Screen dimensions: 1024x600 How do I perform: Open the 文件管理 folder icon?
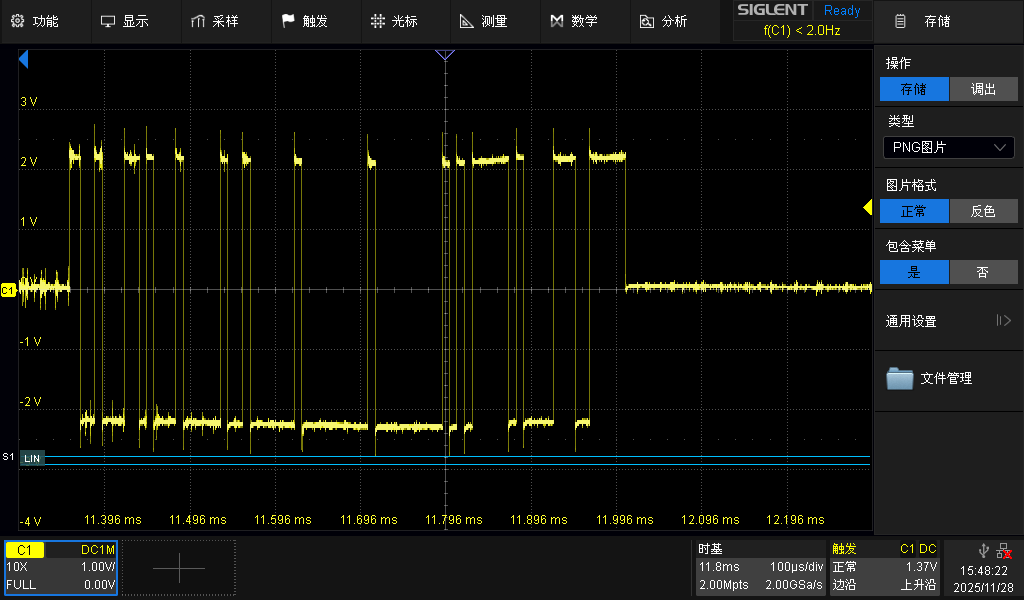(900, 378)
